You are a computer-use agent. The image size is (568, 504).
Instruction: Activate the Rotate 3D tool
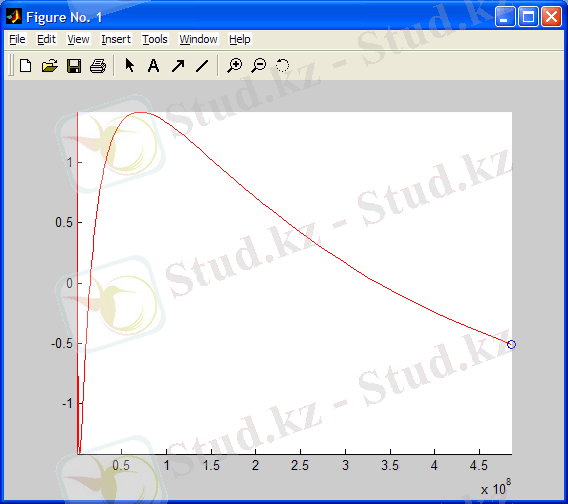(283, 66)
